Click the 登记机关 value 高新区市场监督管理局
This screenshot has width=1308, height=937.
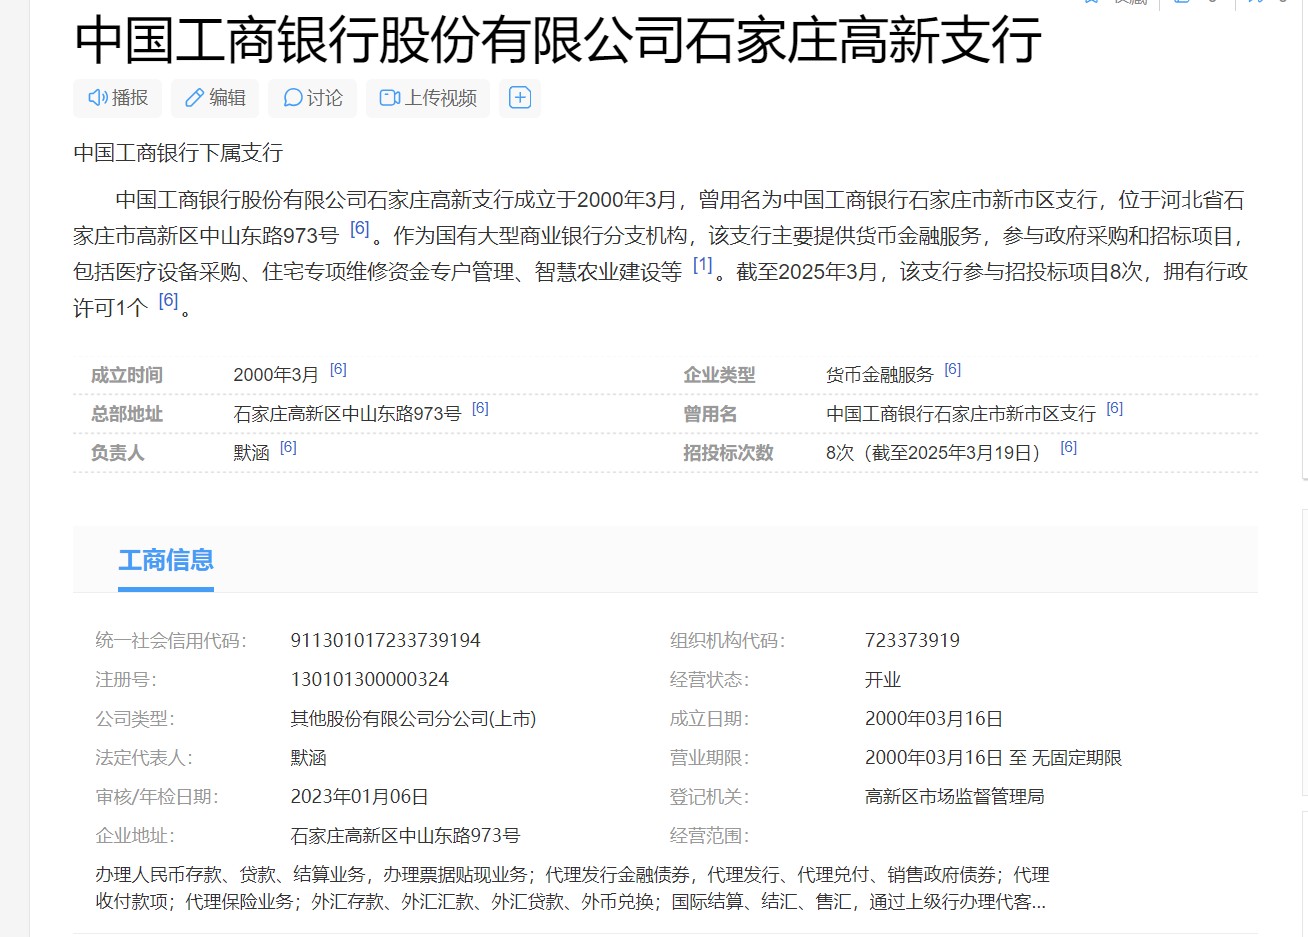[x=955, y=797]
